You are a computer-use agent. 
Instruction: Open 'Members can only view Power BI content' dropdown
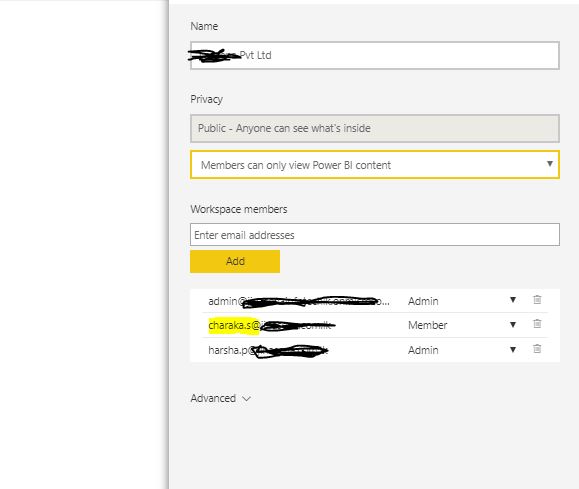tap(375, 165)
